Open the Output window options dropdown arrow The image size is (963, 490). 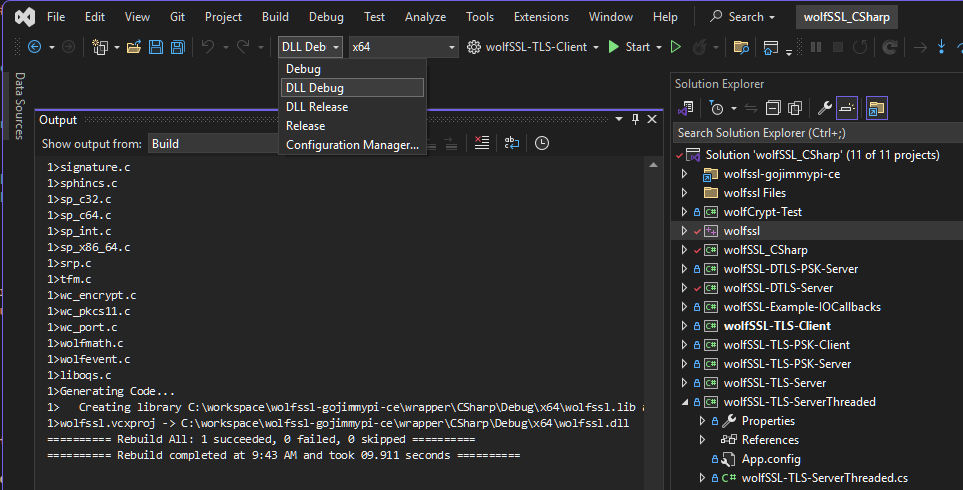pyautogui.click(x=619, y=119)
